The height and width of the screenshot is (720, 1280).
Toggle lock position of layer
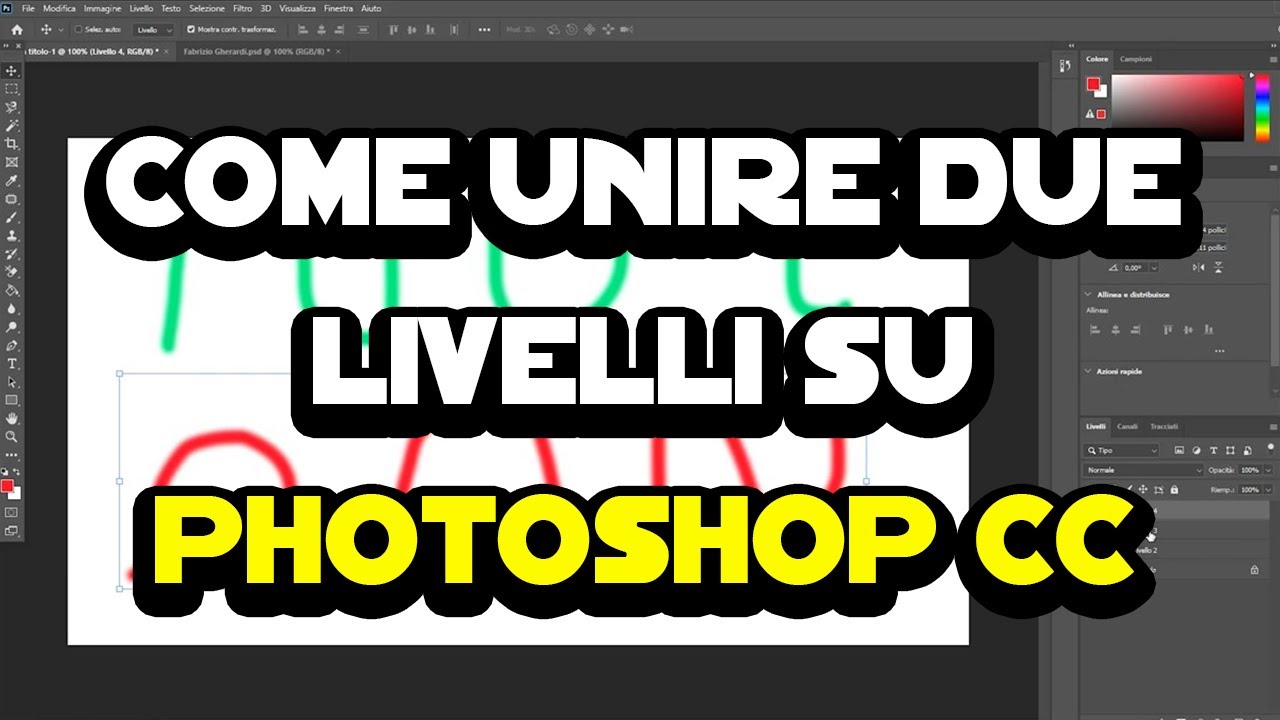[1143, 490]
